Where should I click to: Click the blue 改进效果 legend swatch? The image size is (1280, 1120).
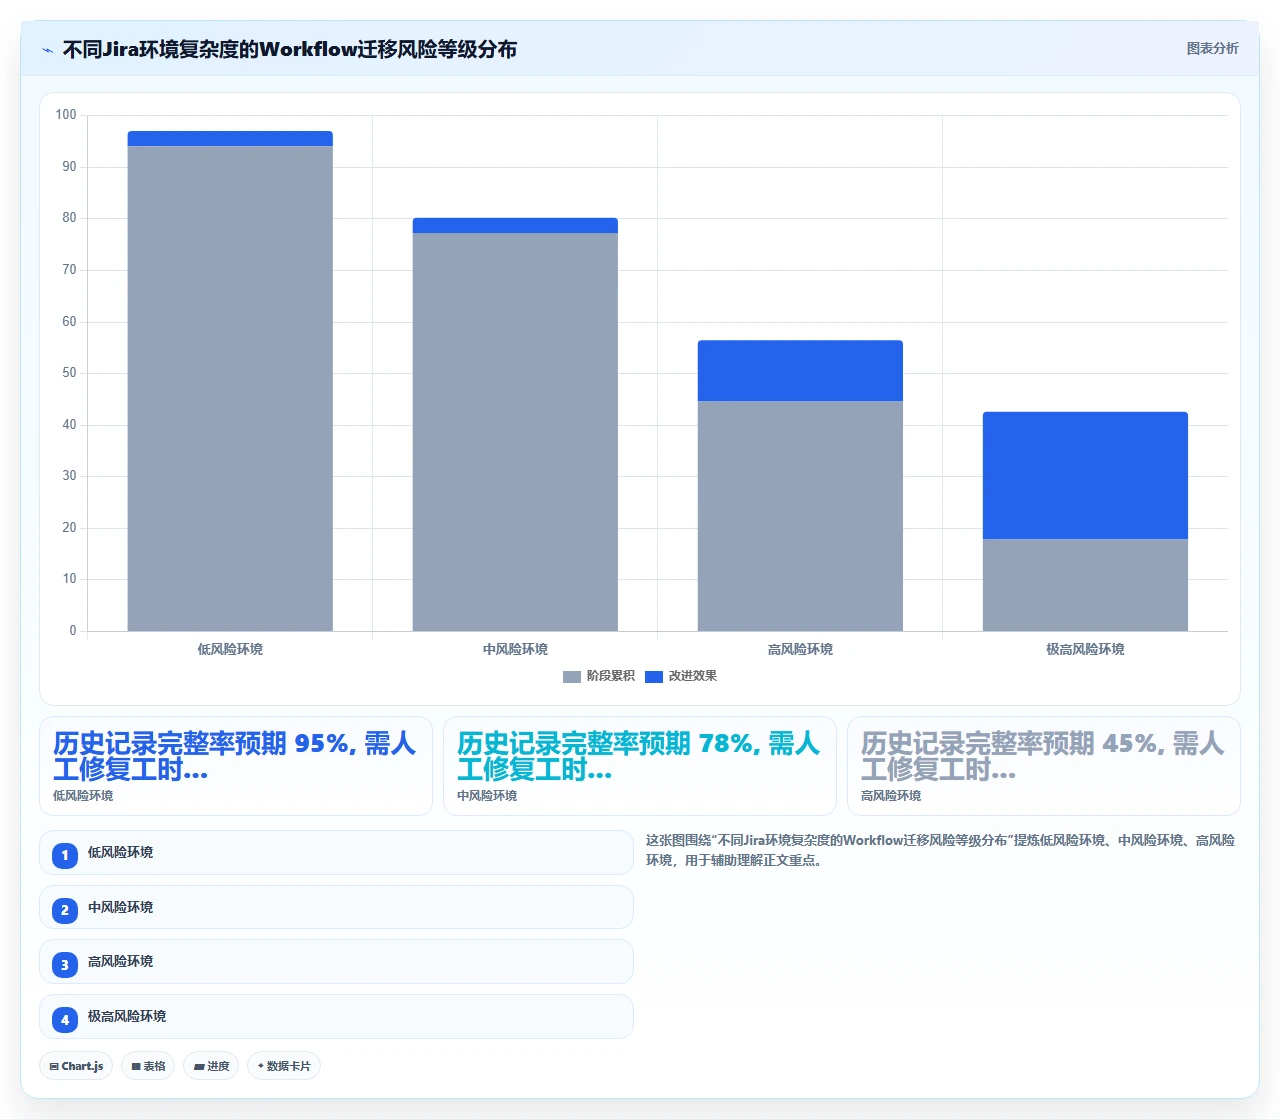pyautogui.click(x=654, y=677)
